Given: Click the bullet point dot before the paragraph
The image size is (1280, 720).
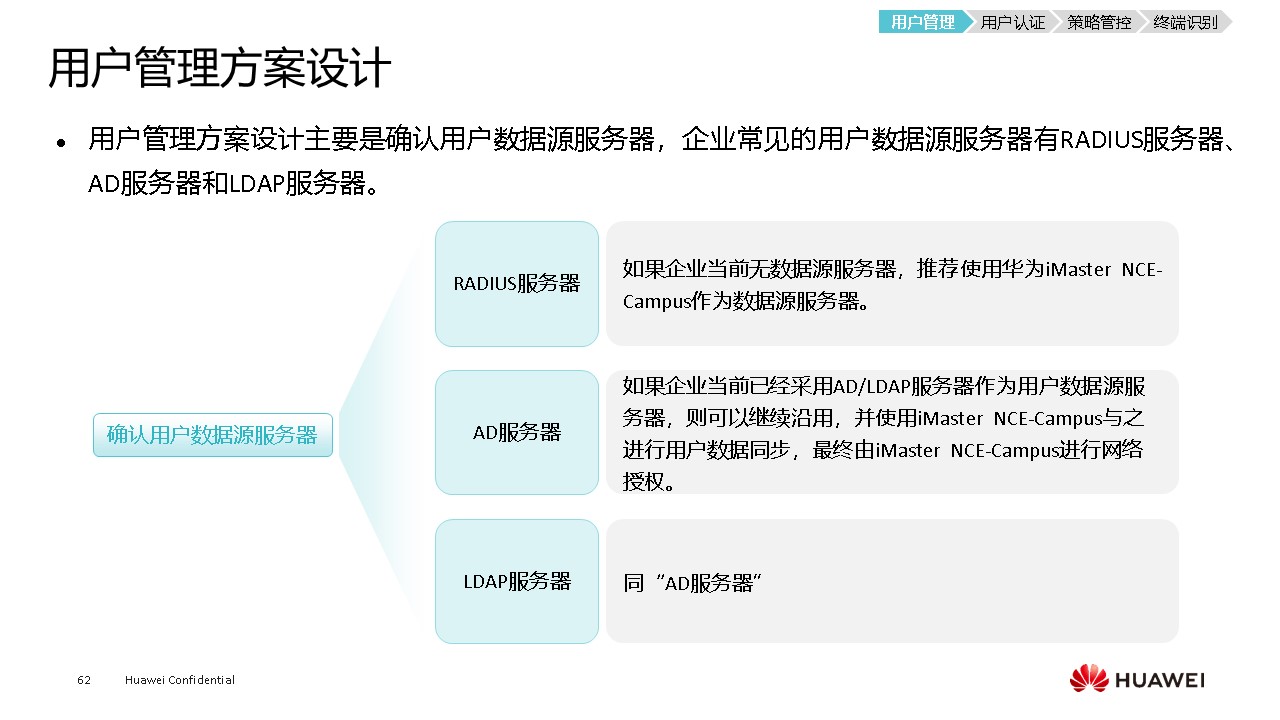Looking at the screenshot, I should [62, 143].
